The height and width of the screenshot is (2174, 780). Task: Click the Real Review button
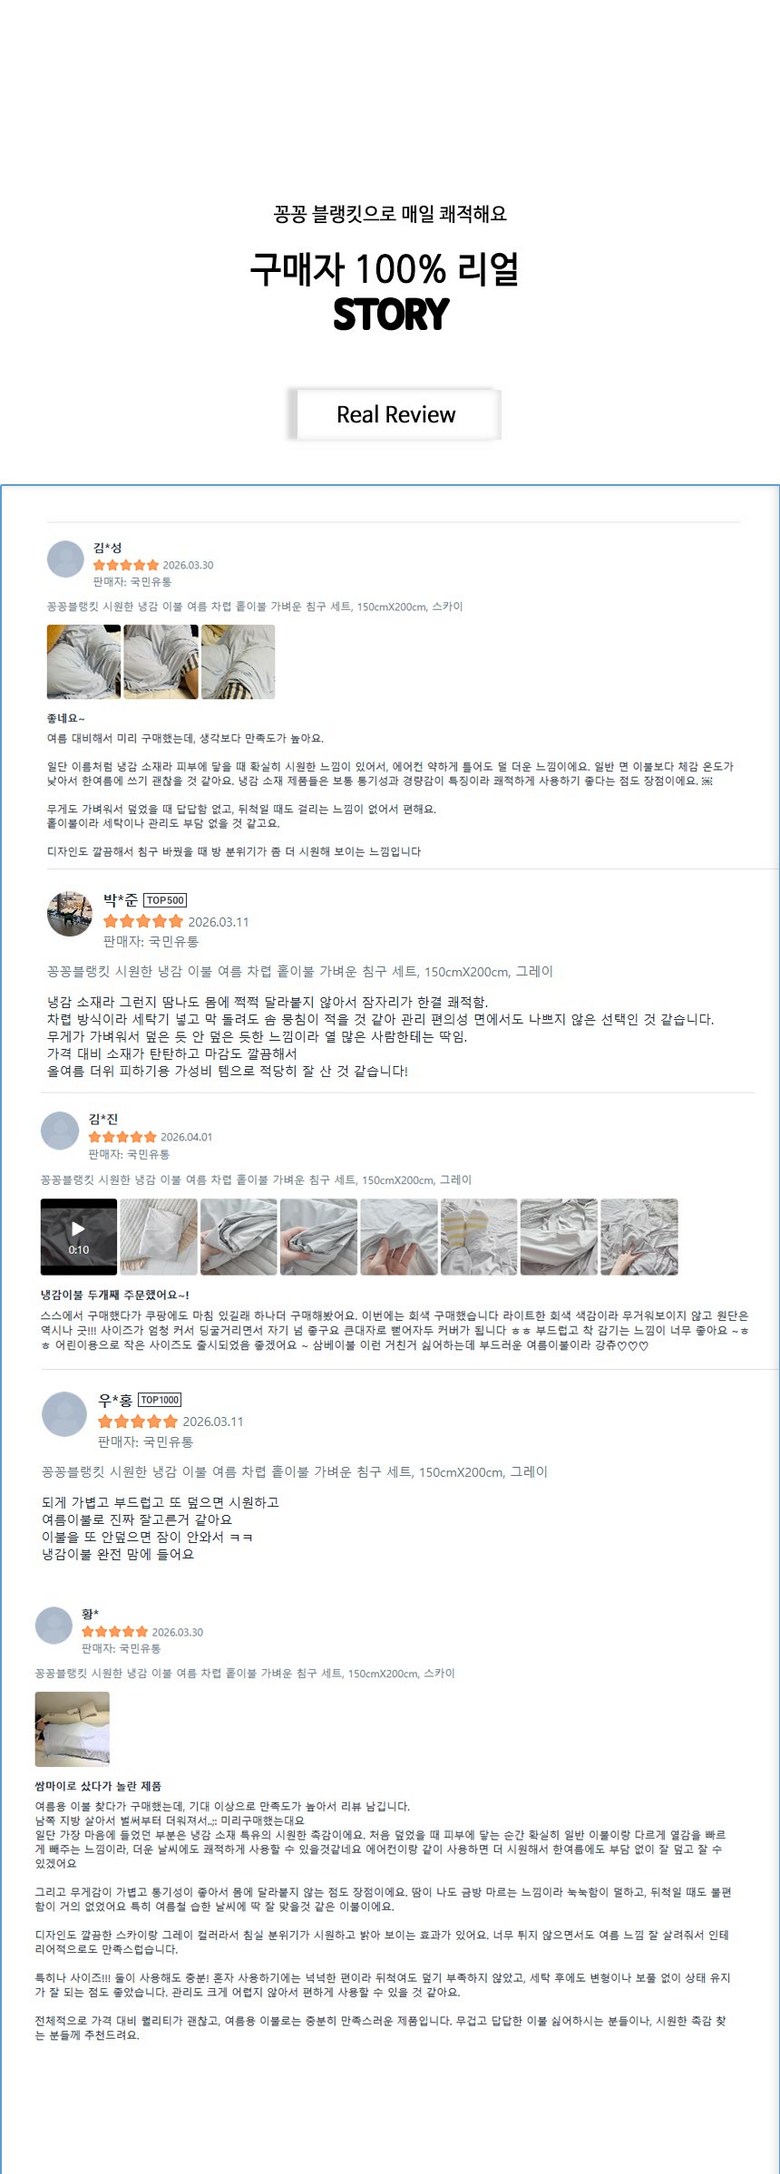click(395, 414)
